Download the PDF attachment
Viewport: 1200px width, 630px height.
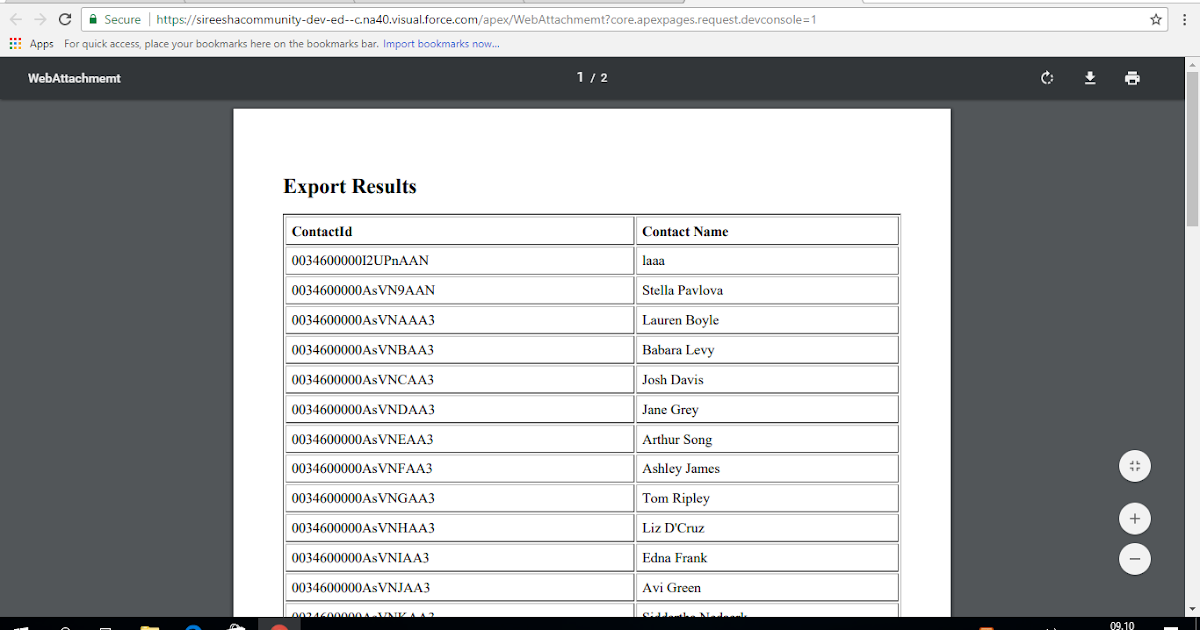click(1090, 77)
